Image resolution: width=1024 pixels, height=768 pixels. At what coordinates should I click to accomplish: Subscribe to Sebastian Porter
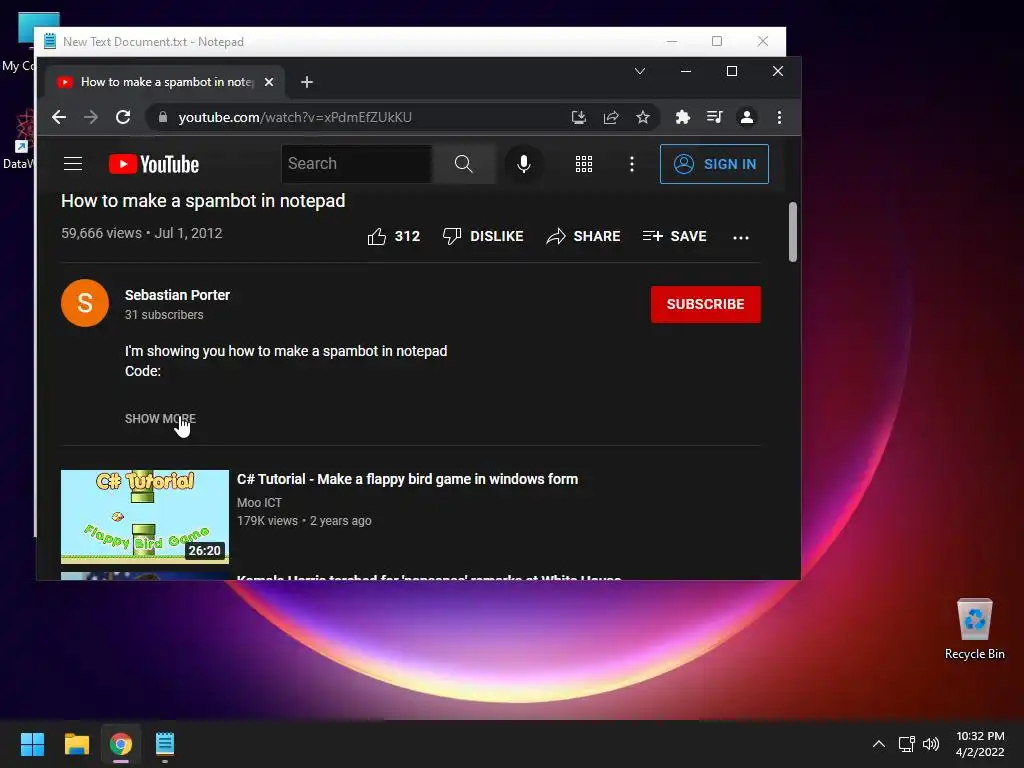705,304
